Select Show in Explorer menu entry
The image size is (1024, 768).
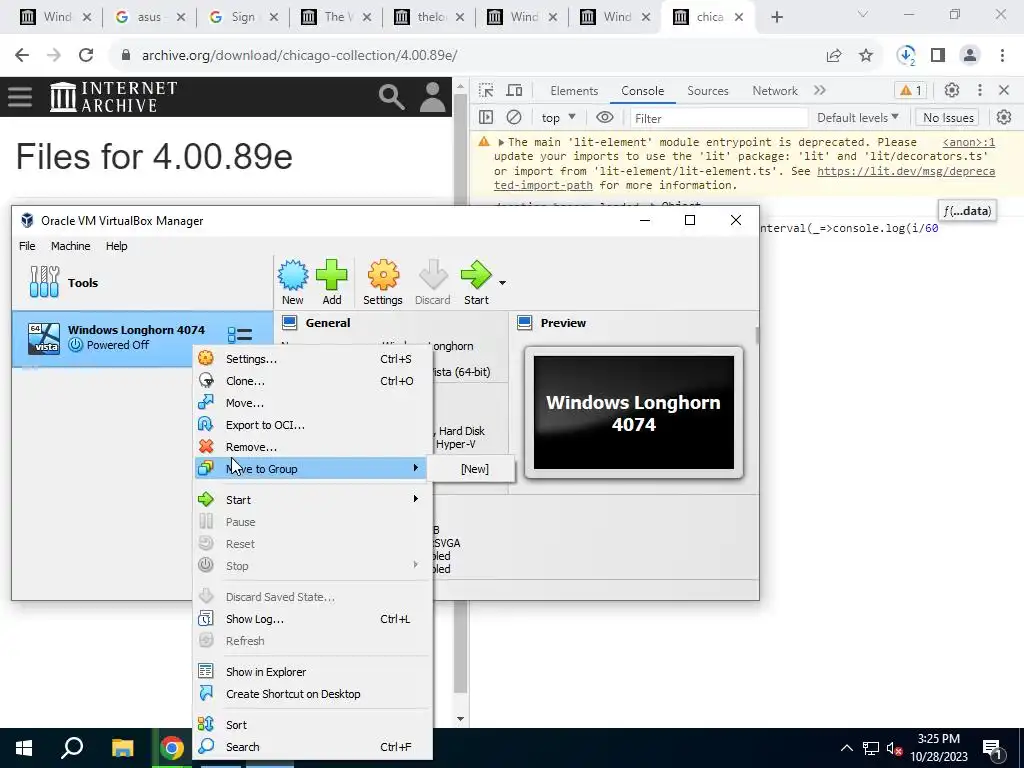(x=313, y=672)
